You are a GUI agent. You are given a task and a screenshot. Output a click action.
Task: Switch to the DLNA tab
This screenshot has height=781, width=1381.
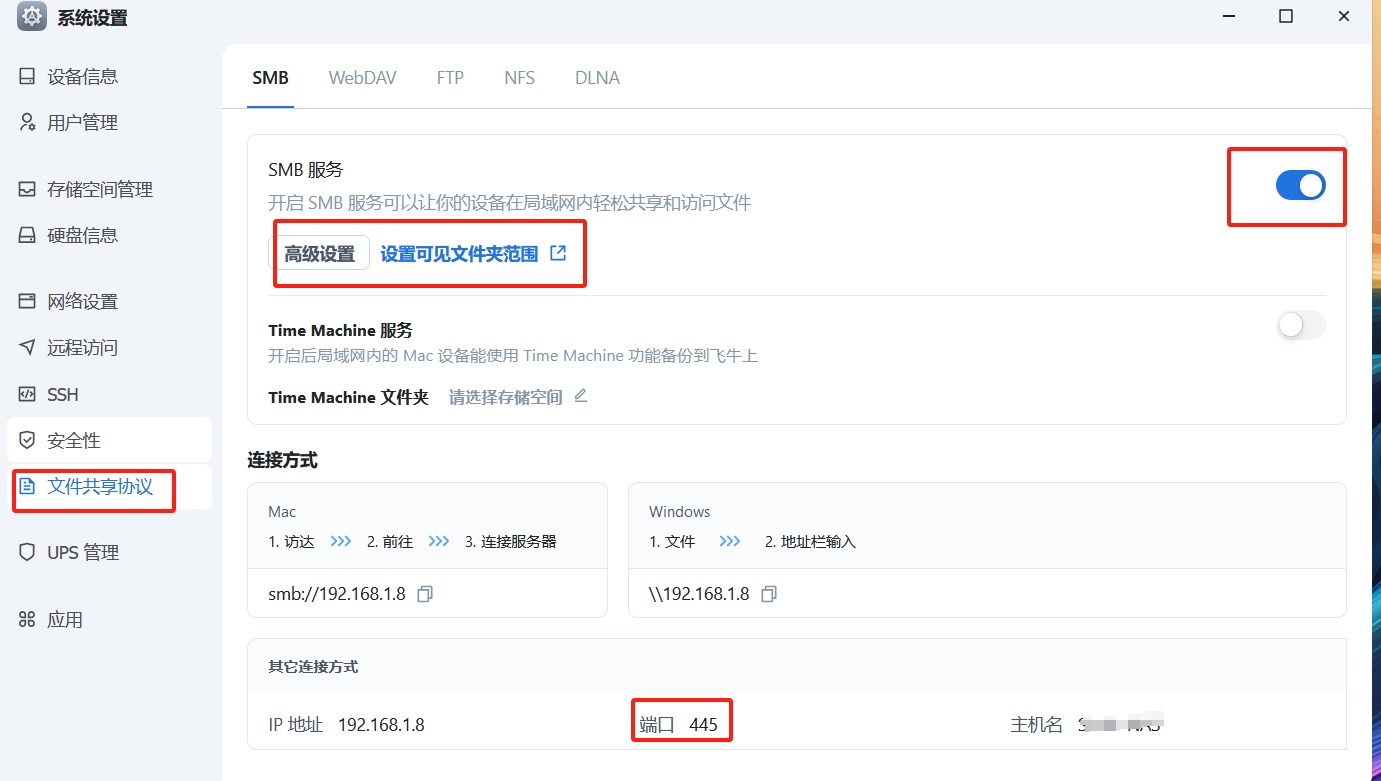(x=597, y=78)
